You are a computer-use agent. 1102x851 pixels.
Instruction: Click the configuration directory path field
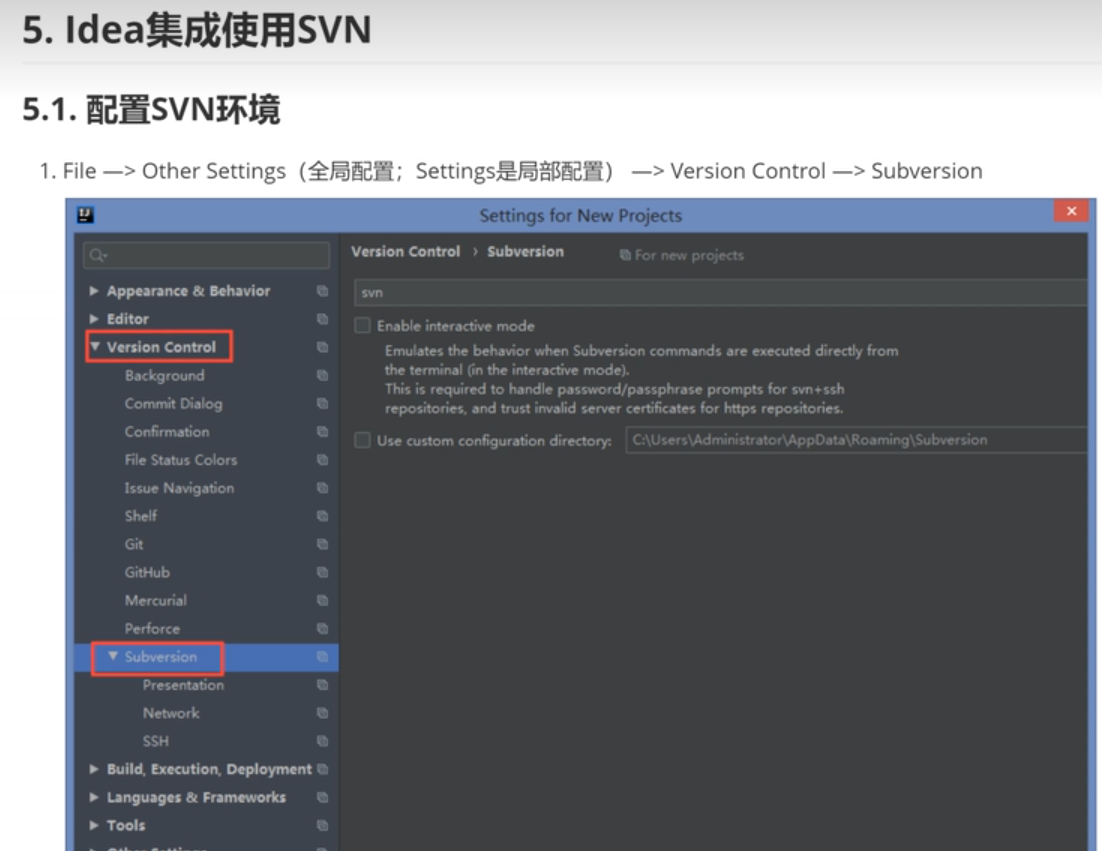[x=856, y=440]
